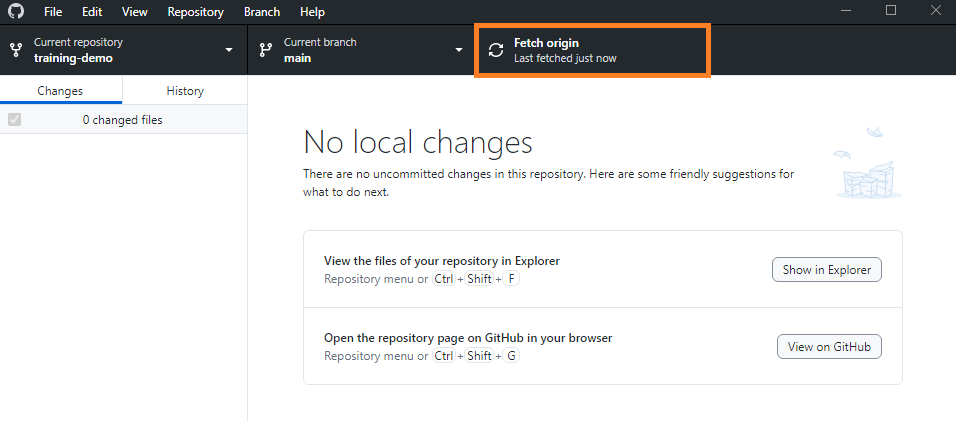
Task: Expand the Current repository dropdown arrow
Action: (x=229, y=50)
